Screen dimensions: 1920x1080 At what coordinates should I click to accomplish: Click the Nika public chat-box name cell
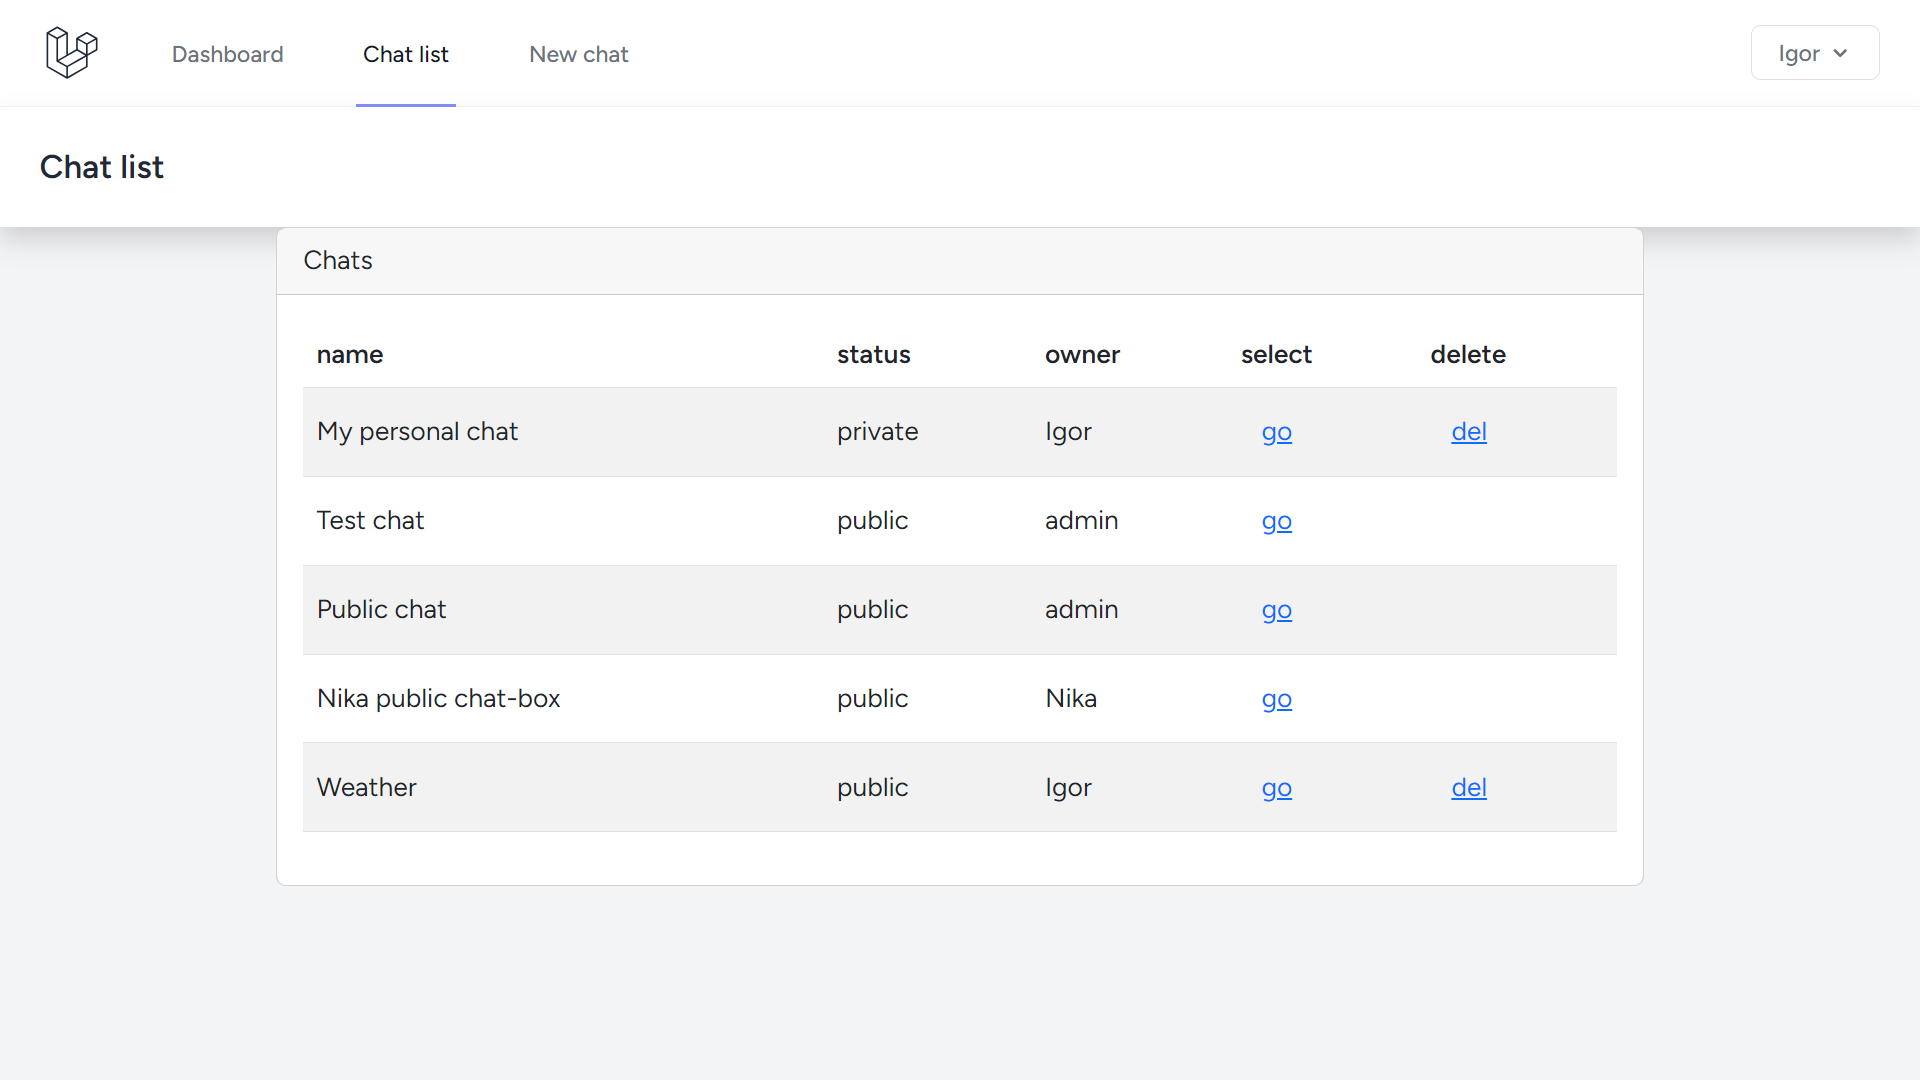pos(438,699)
